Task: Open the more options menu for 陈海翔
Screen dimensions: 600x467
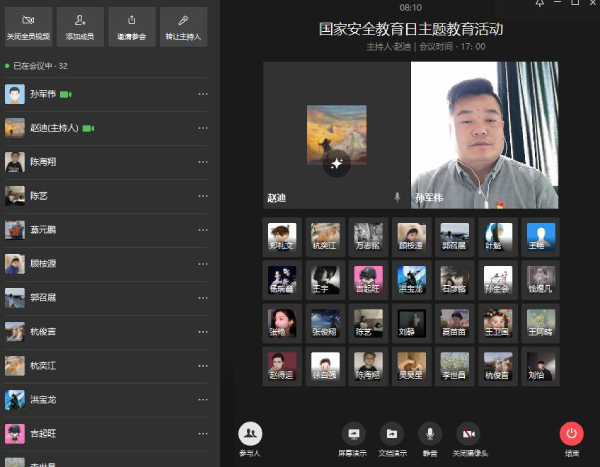Action: click(x=203, y=163)
